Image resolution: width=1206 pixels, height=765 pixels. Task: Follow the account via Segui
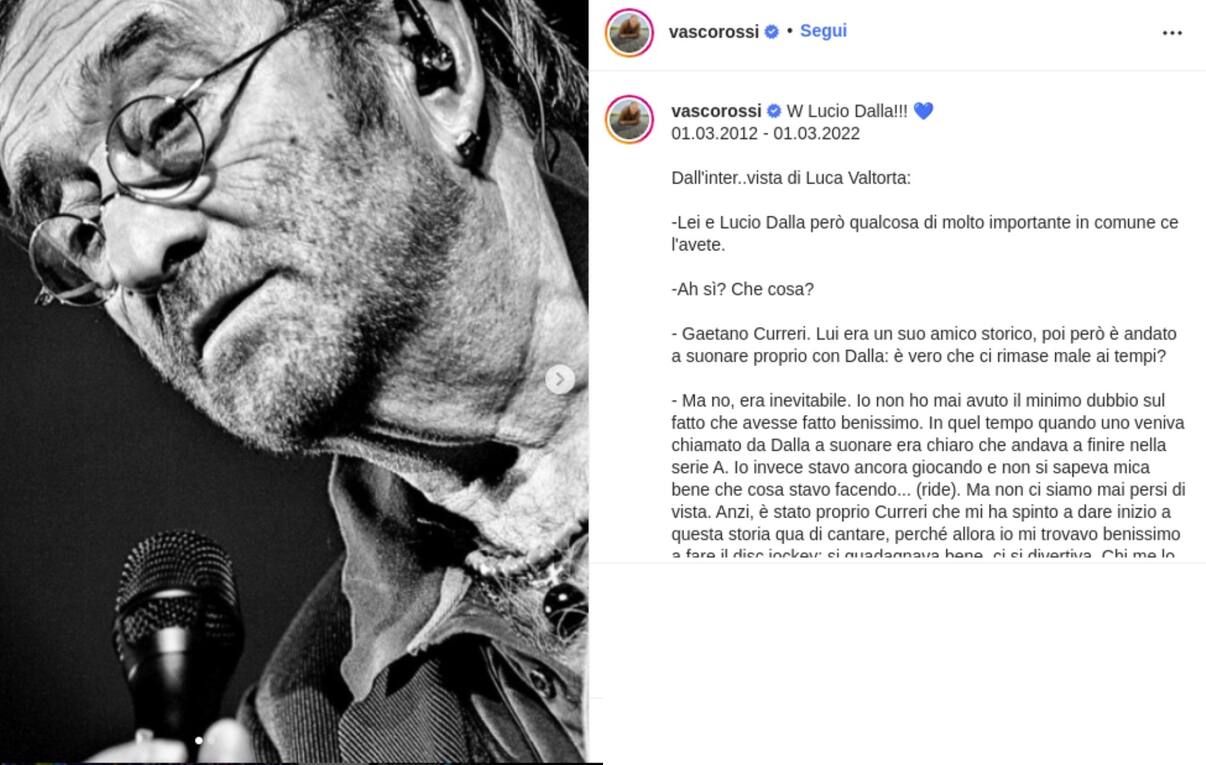point(823,31)
